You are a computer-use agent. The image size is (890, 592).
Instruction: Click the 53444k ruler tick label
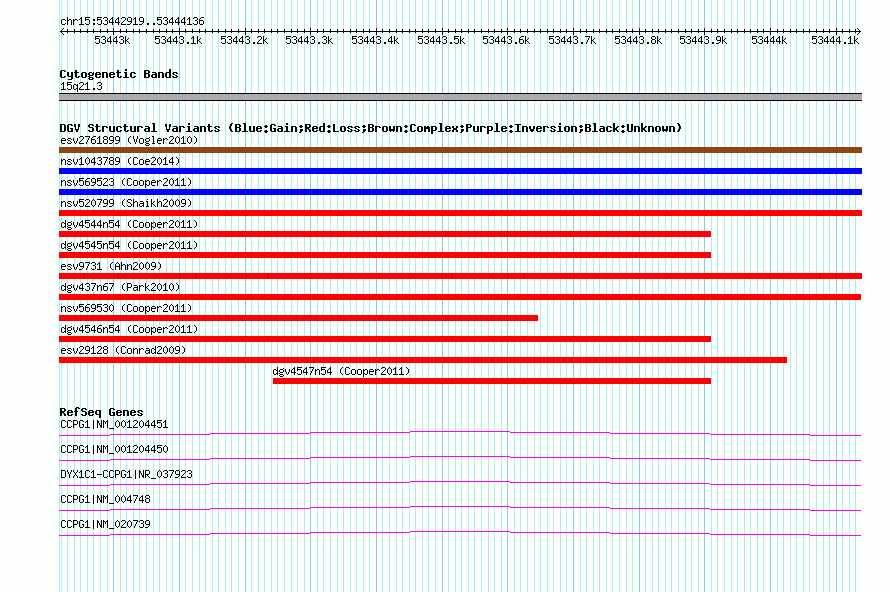[769, 41]
